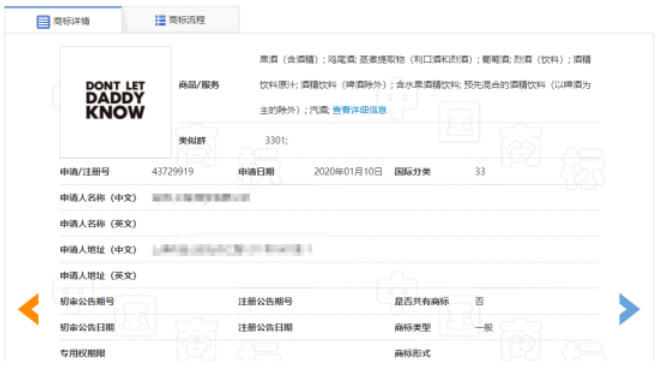Click the 申请人名称（英文） label
This screenshot has height=372, width=662.
point(98,223)
